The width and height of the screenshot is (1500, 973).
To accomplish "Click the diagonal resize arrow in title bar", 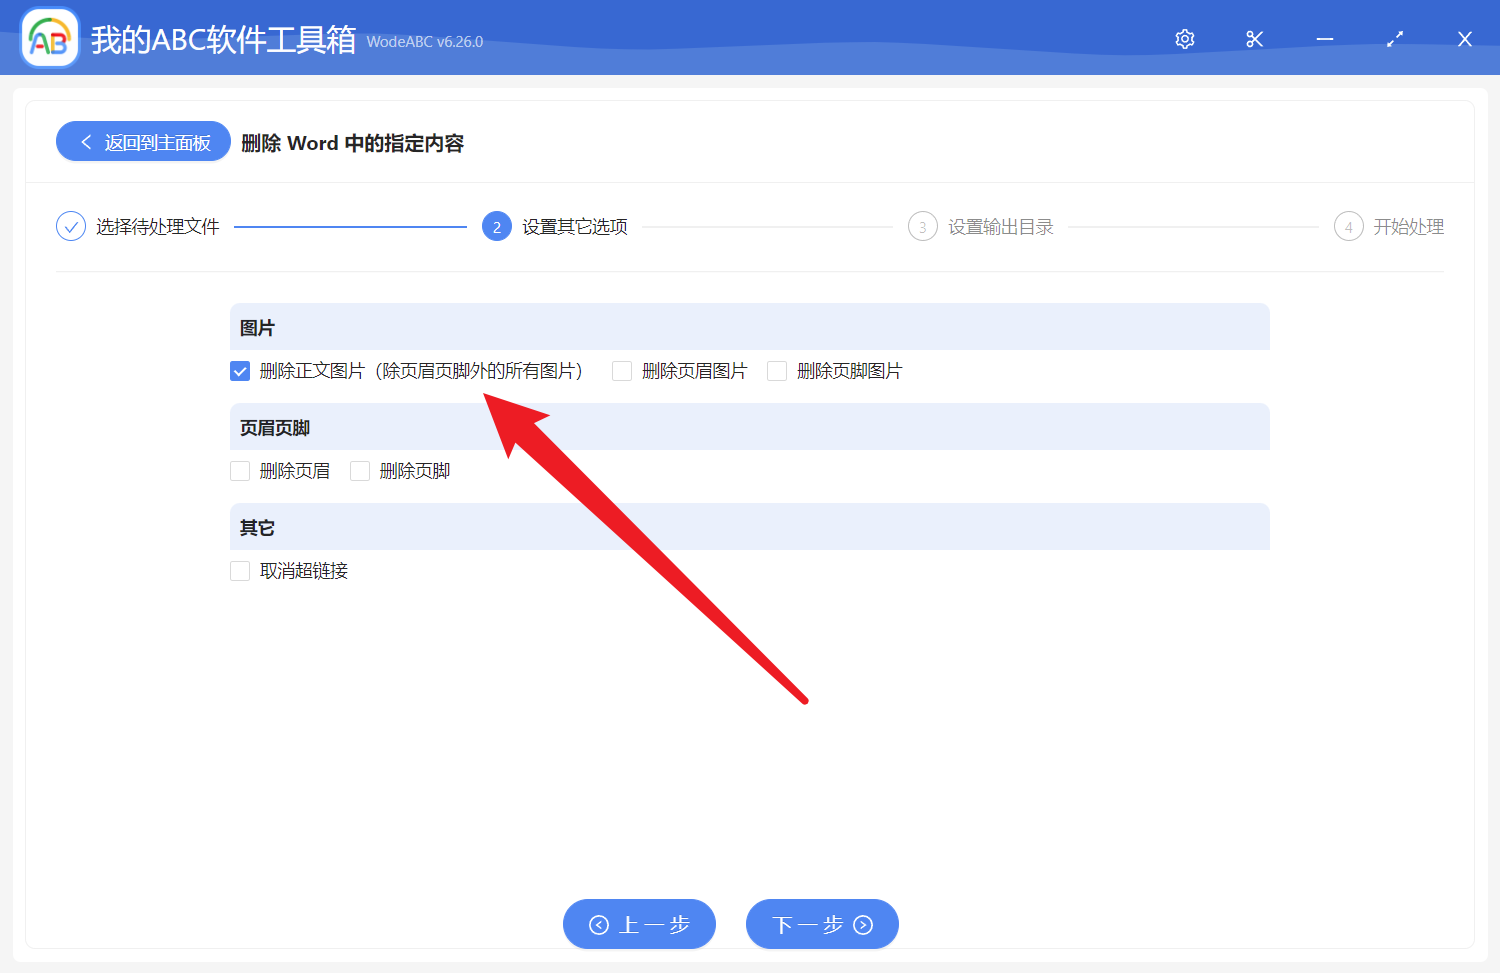I will [1394, 39].
